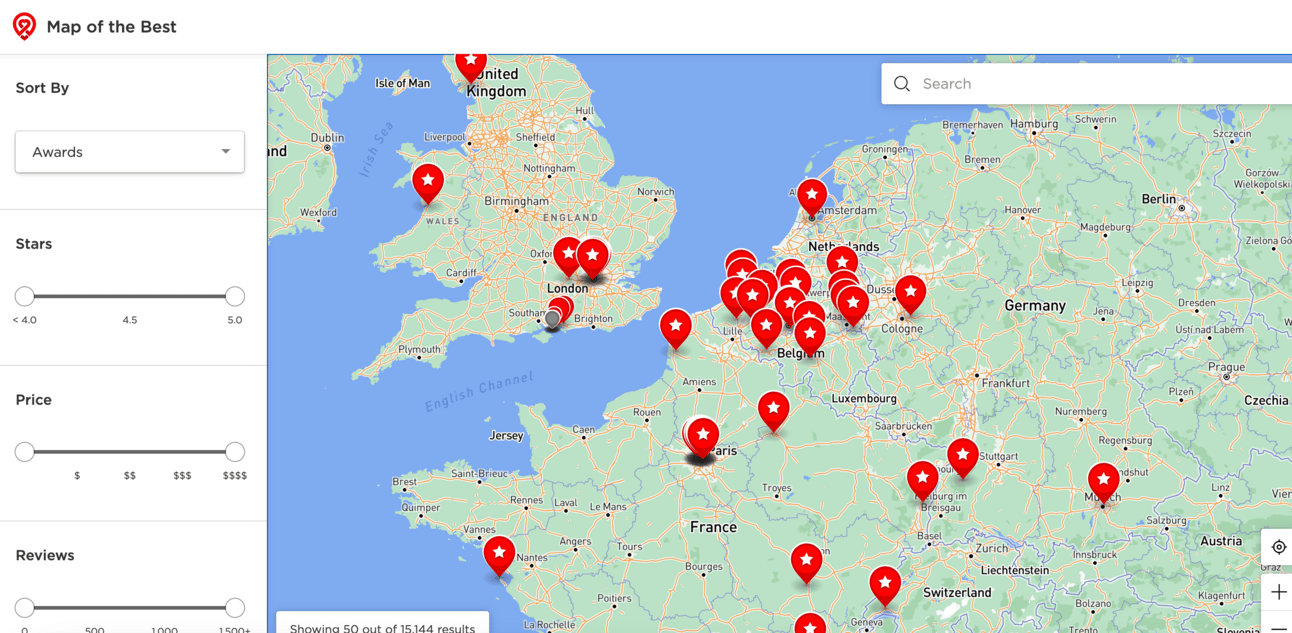Select the star pin over Munich
The image size is (1292, 633).
(1104, 483)
